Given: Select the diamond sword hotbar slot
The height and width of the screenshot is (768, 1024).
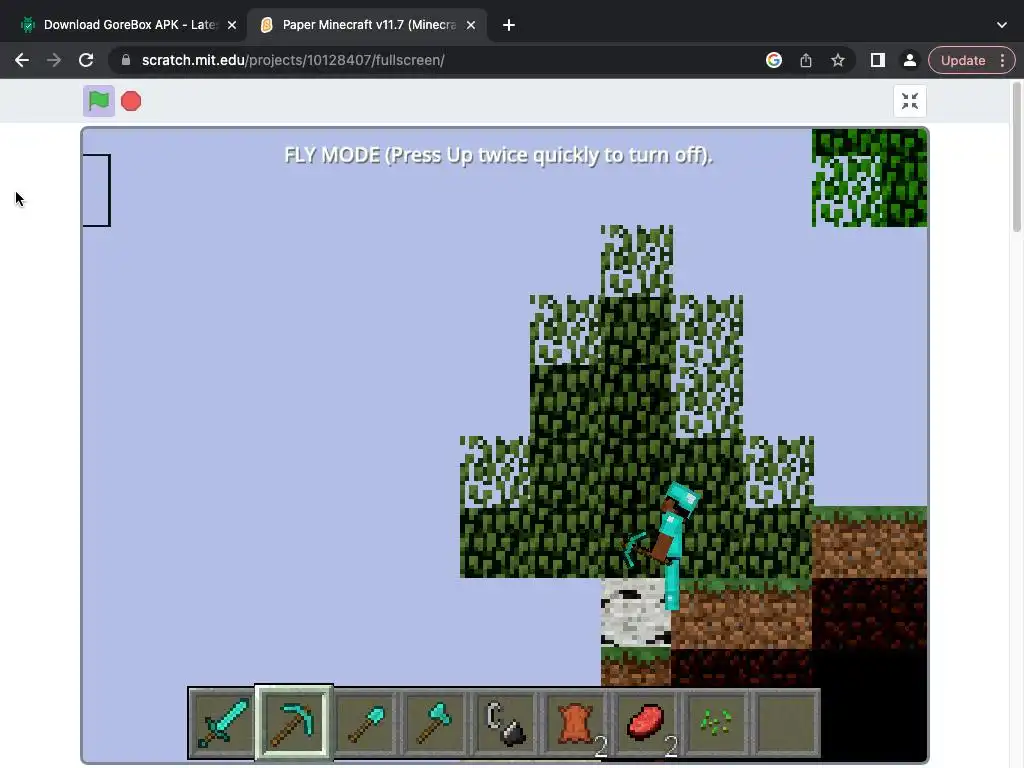Looking at the screenshot, I should click(223, 722).
